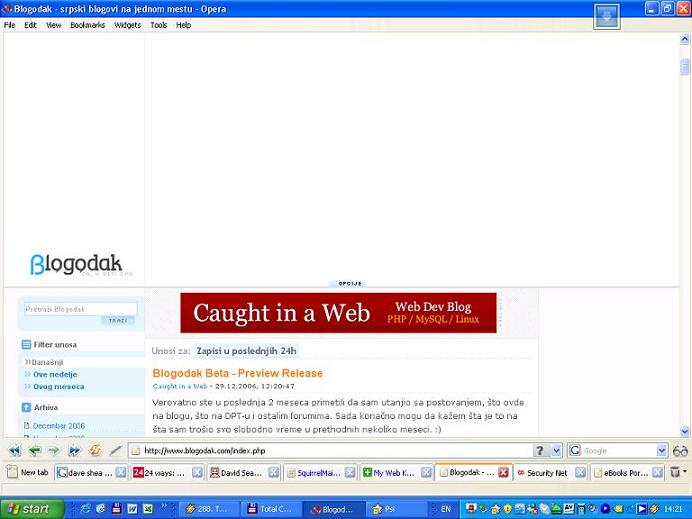Click the Pretraži Blogodak search box

(x=80, y=309)
